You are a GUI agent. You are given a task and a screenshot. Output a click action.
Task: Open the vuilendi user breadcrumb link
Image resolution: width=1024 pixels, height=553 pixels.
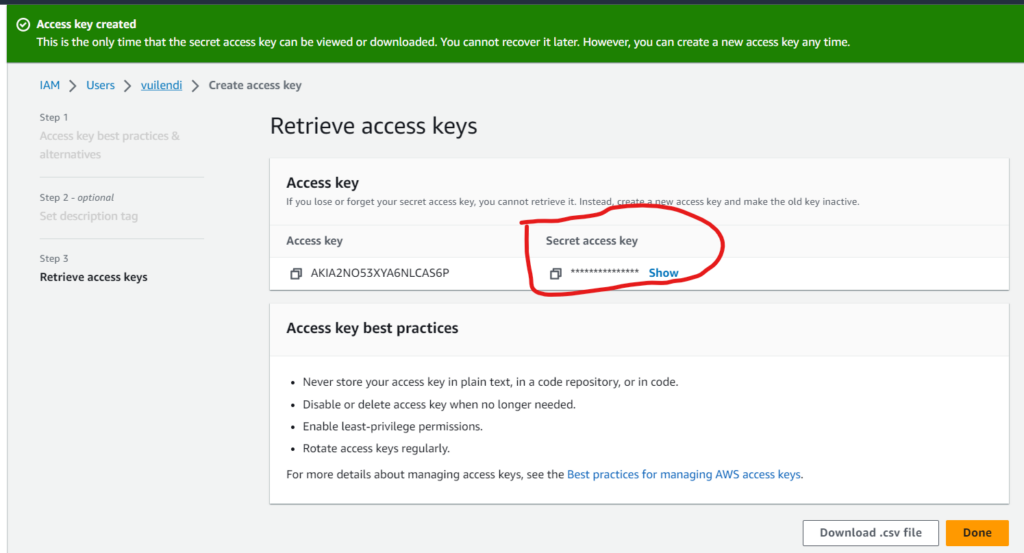click(x=161, y=86)
